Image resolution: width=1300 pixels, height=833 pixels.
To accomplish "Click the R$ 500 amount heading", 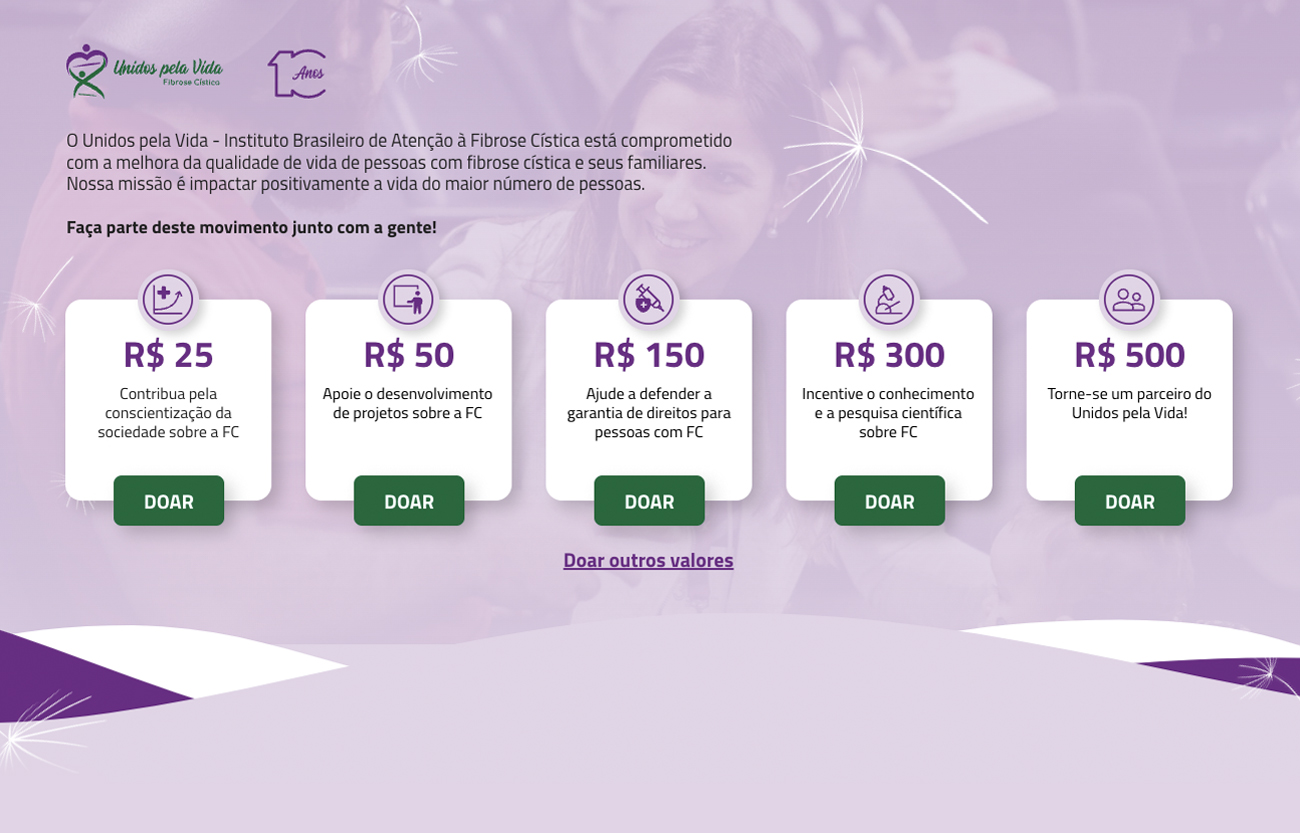I will tap(1129, 354).
